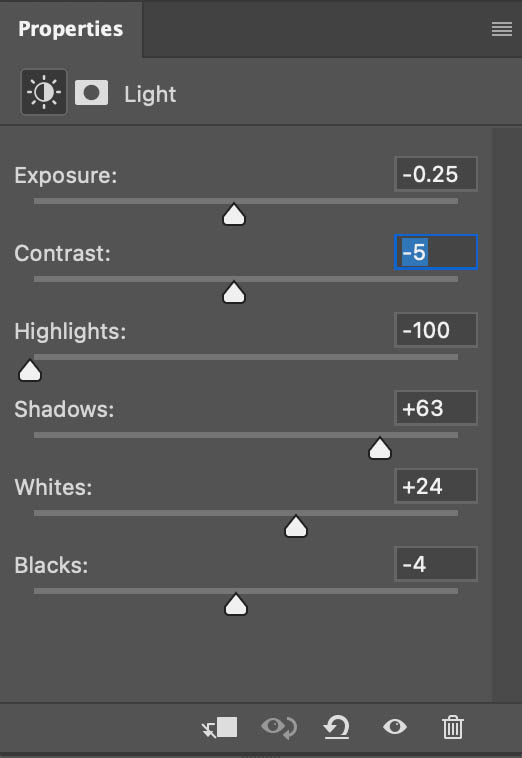522x758 pixels.
Task: Click the Highlights value field
Action: click(x=436, y=330)
